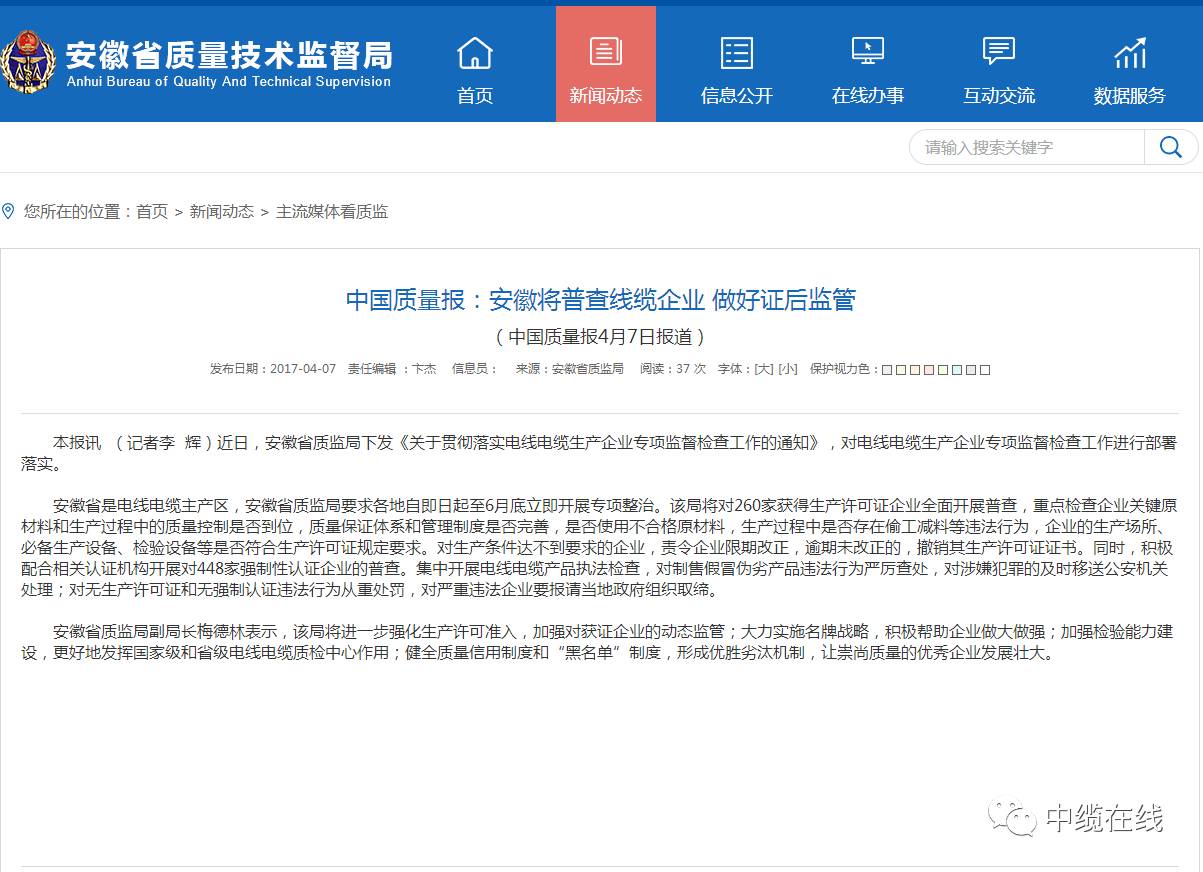
Task: Click the 来源：安徽省质监局 text
Action: click(569, 369)
